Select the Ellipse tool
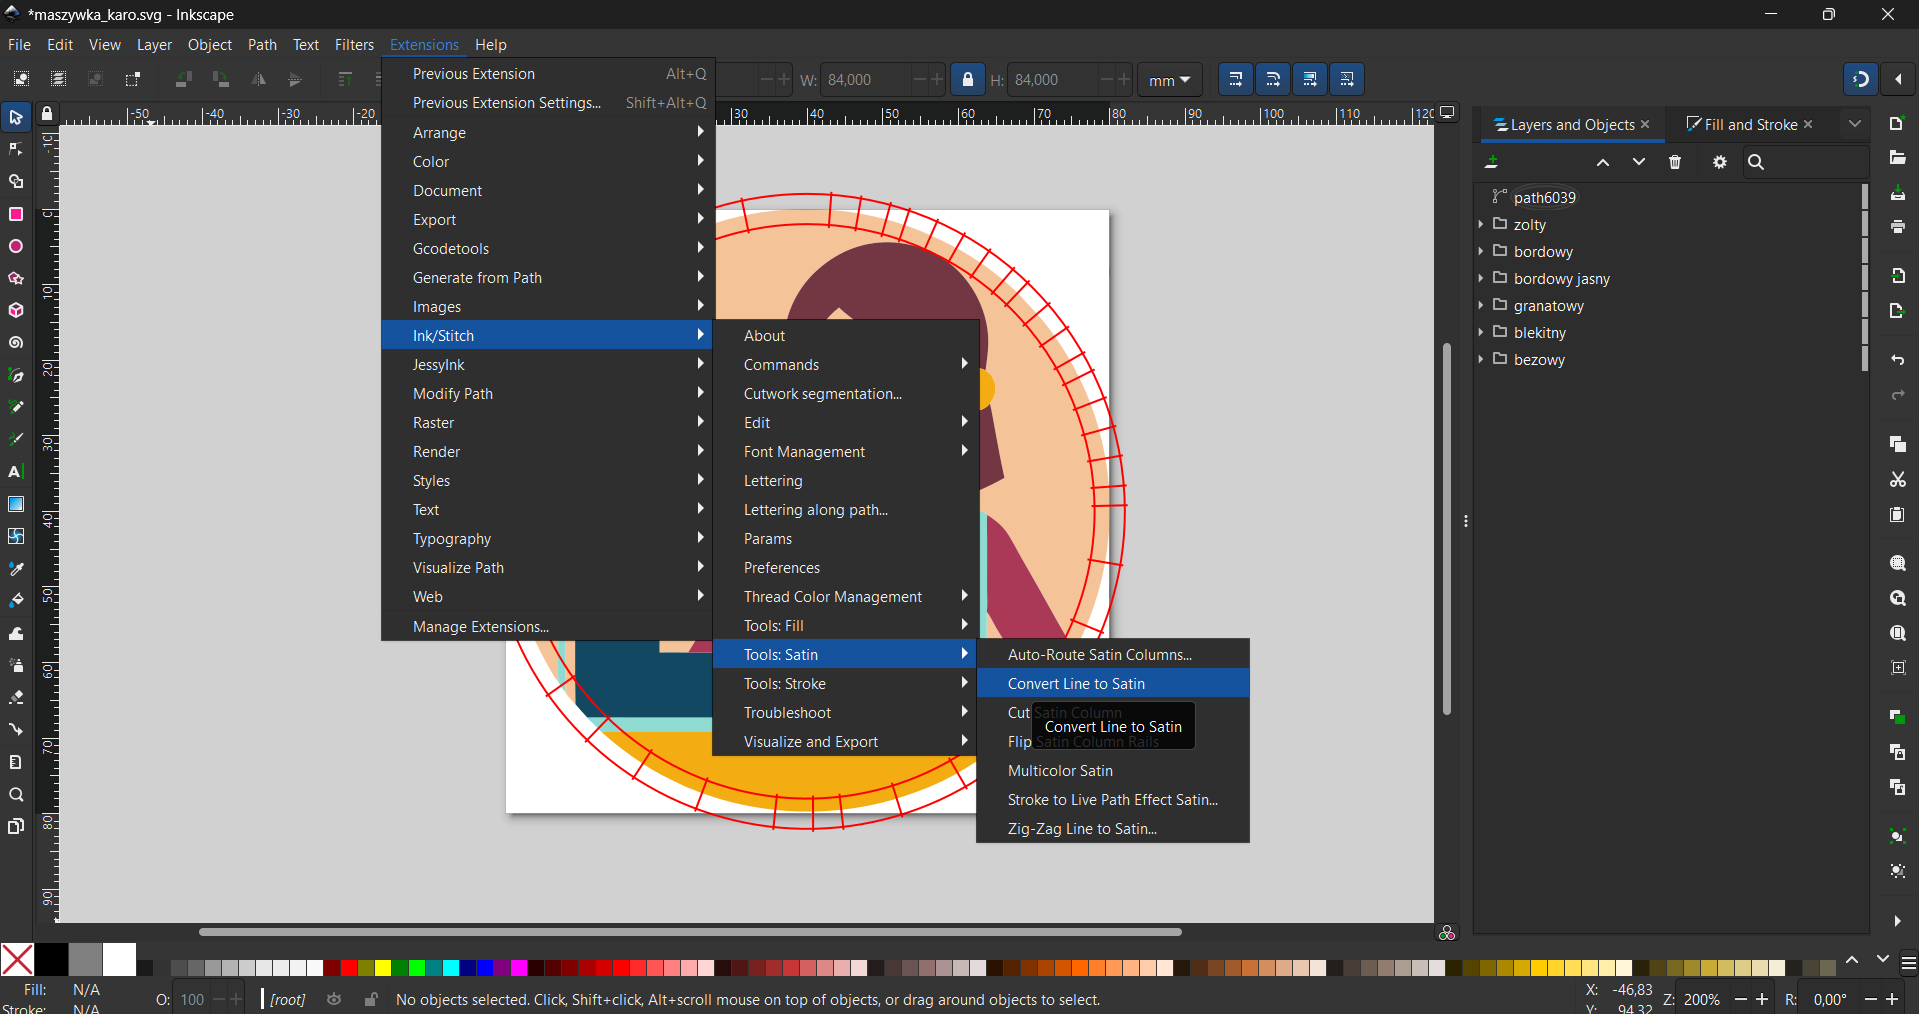The image size is (1919, 1014). coord(16,246)
